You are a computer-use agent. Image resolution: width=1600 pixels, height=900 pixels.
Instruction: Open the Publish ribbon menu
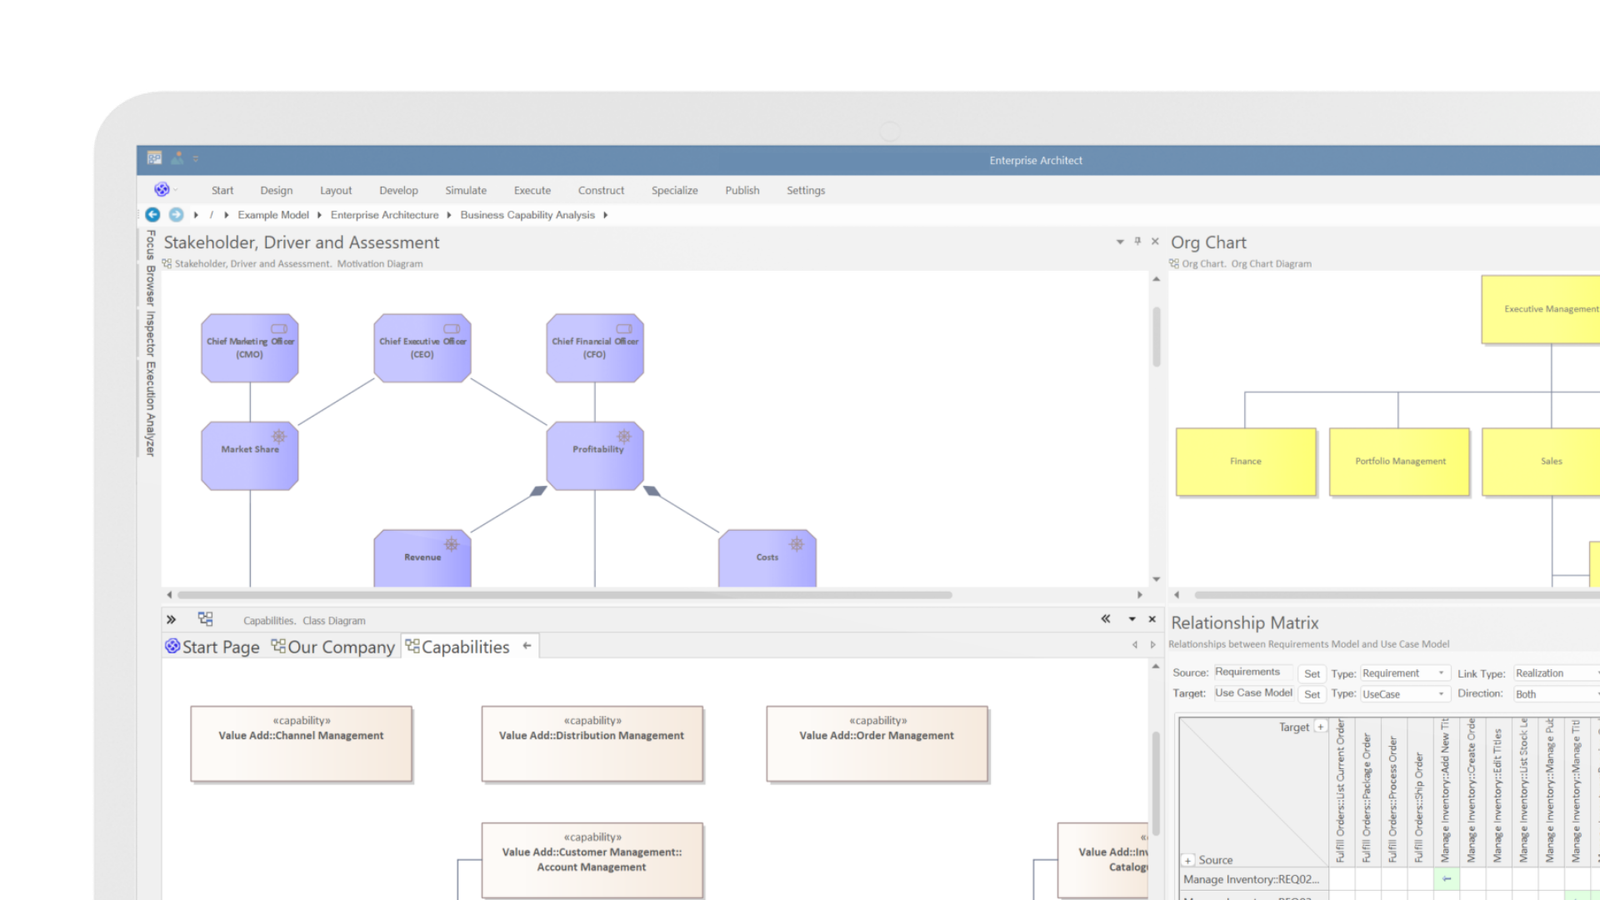click(741, 190)
